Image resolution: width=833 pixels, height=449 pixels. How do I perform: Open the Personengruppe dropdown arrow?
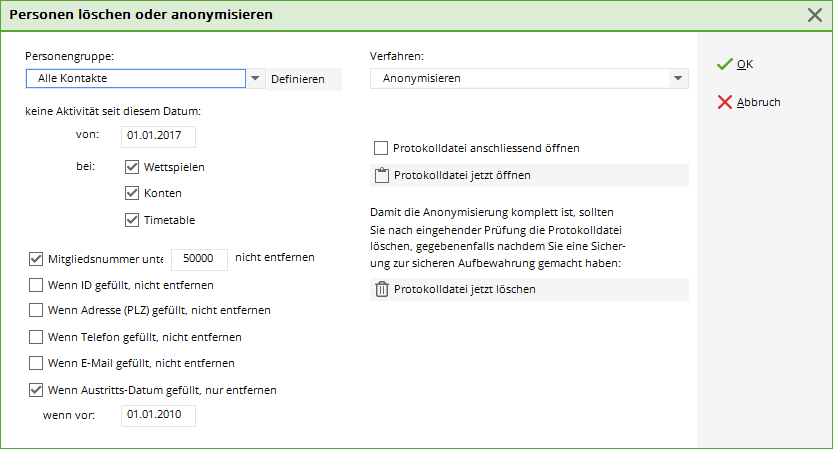coord(255,79)
